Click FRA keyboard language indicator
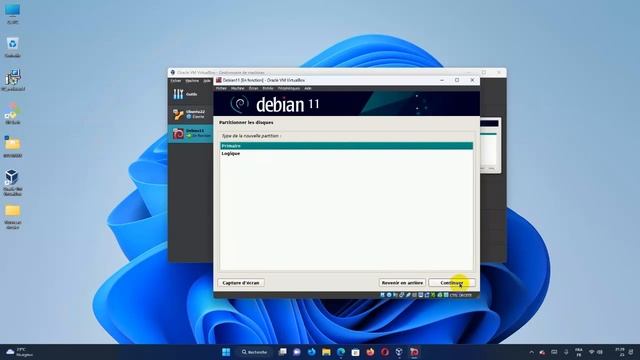The height and width of the screenshot is (360, 640). [579, 352]
